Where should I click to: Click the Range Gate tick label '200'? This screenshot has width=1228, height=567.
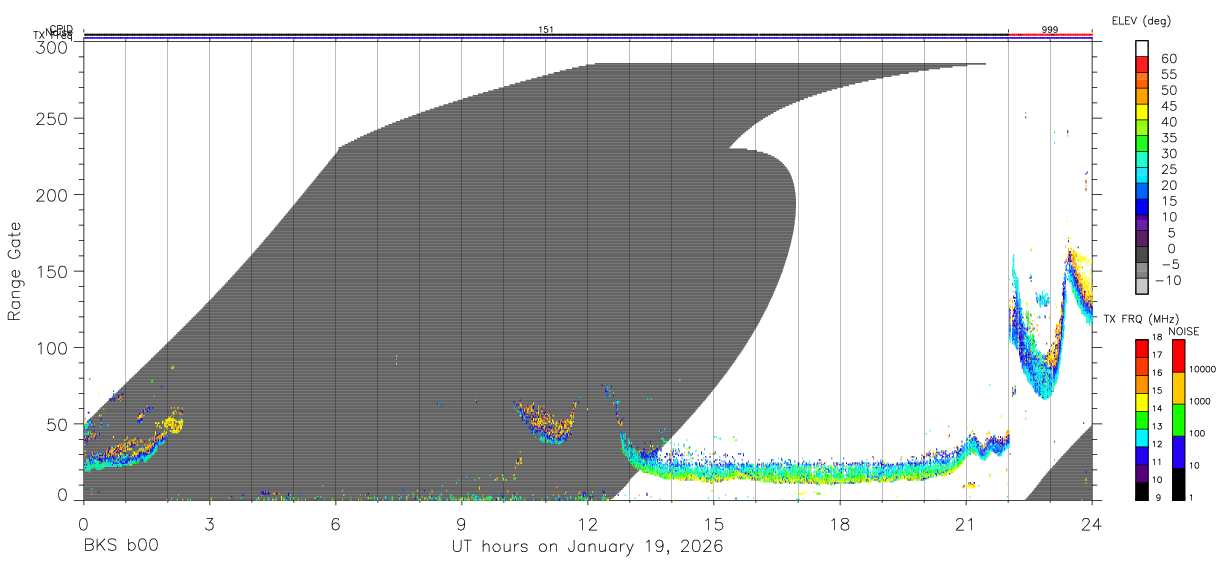(x=52, y=194)
